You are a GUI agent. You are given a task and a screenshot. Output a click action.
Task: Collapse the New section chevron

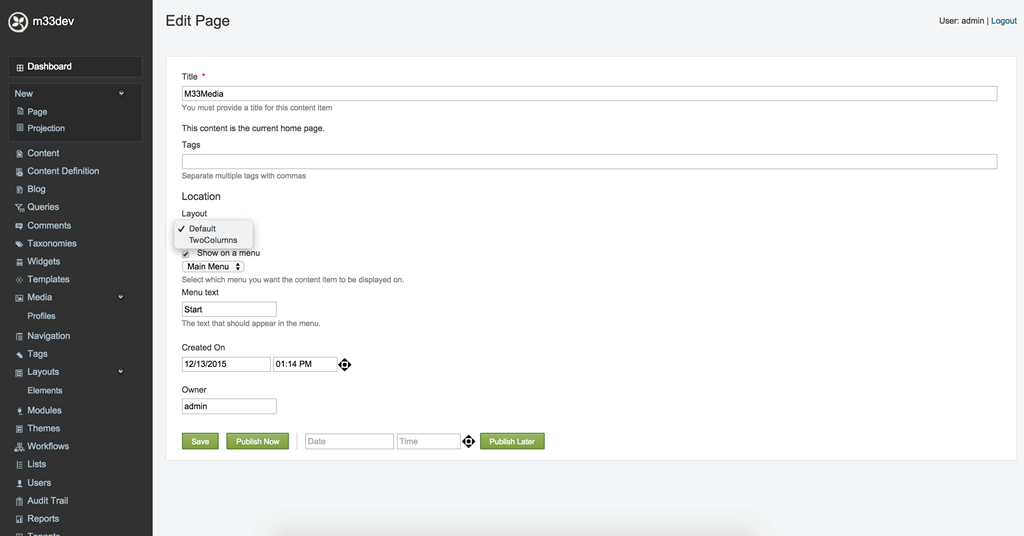121,94
